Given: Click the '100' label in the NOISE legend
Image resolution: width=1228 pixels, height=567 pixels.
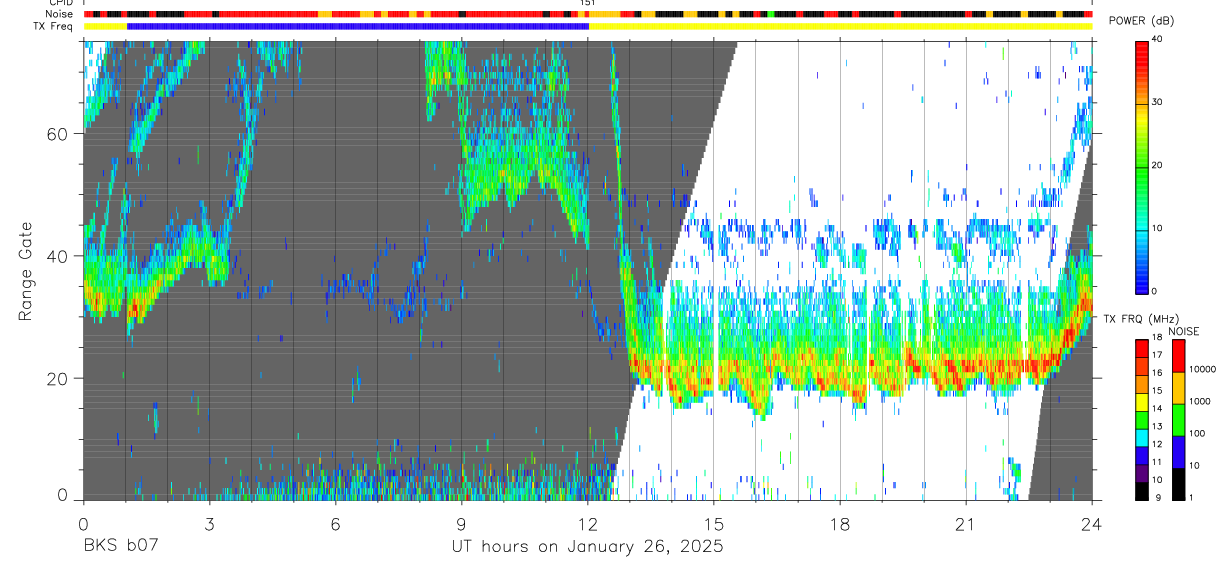Looking at the screenshot, I should point(1198,433).
